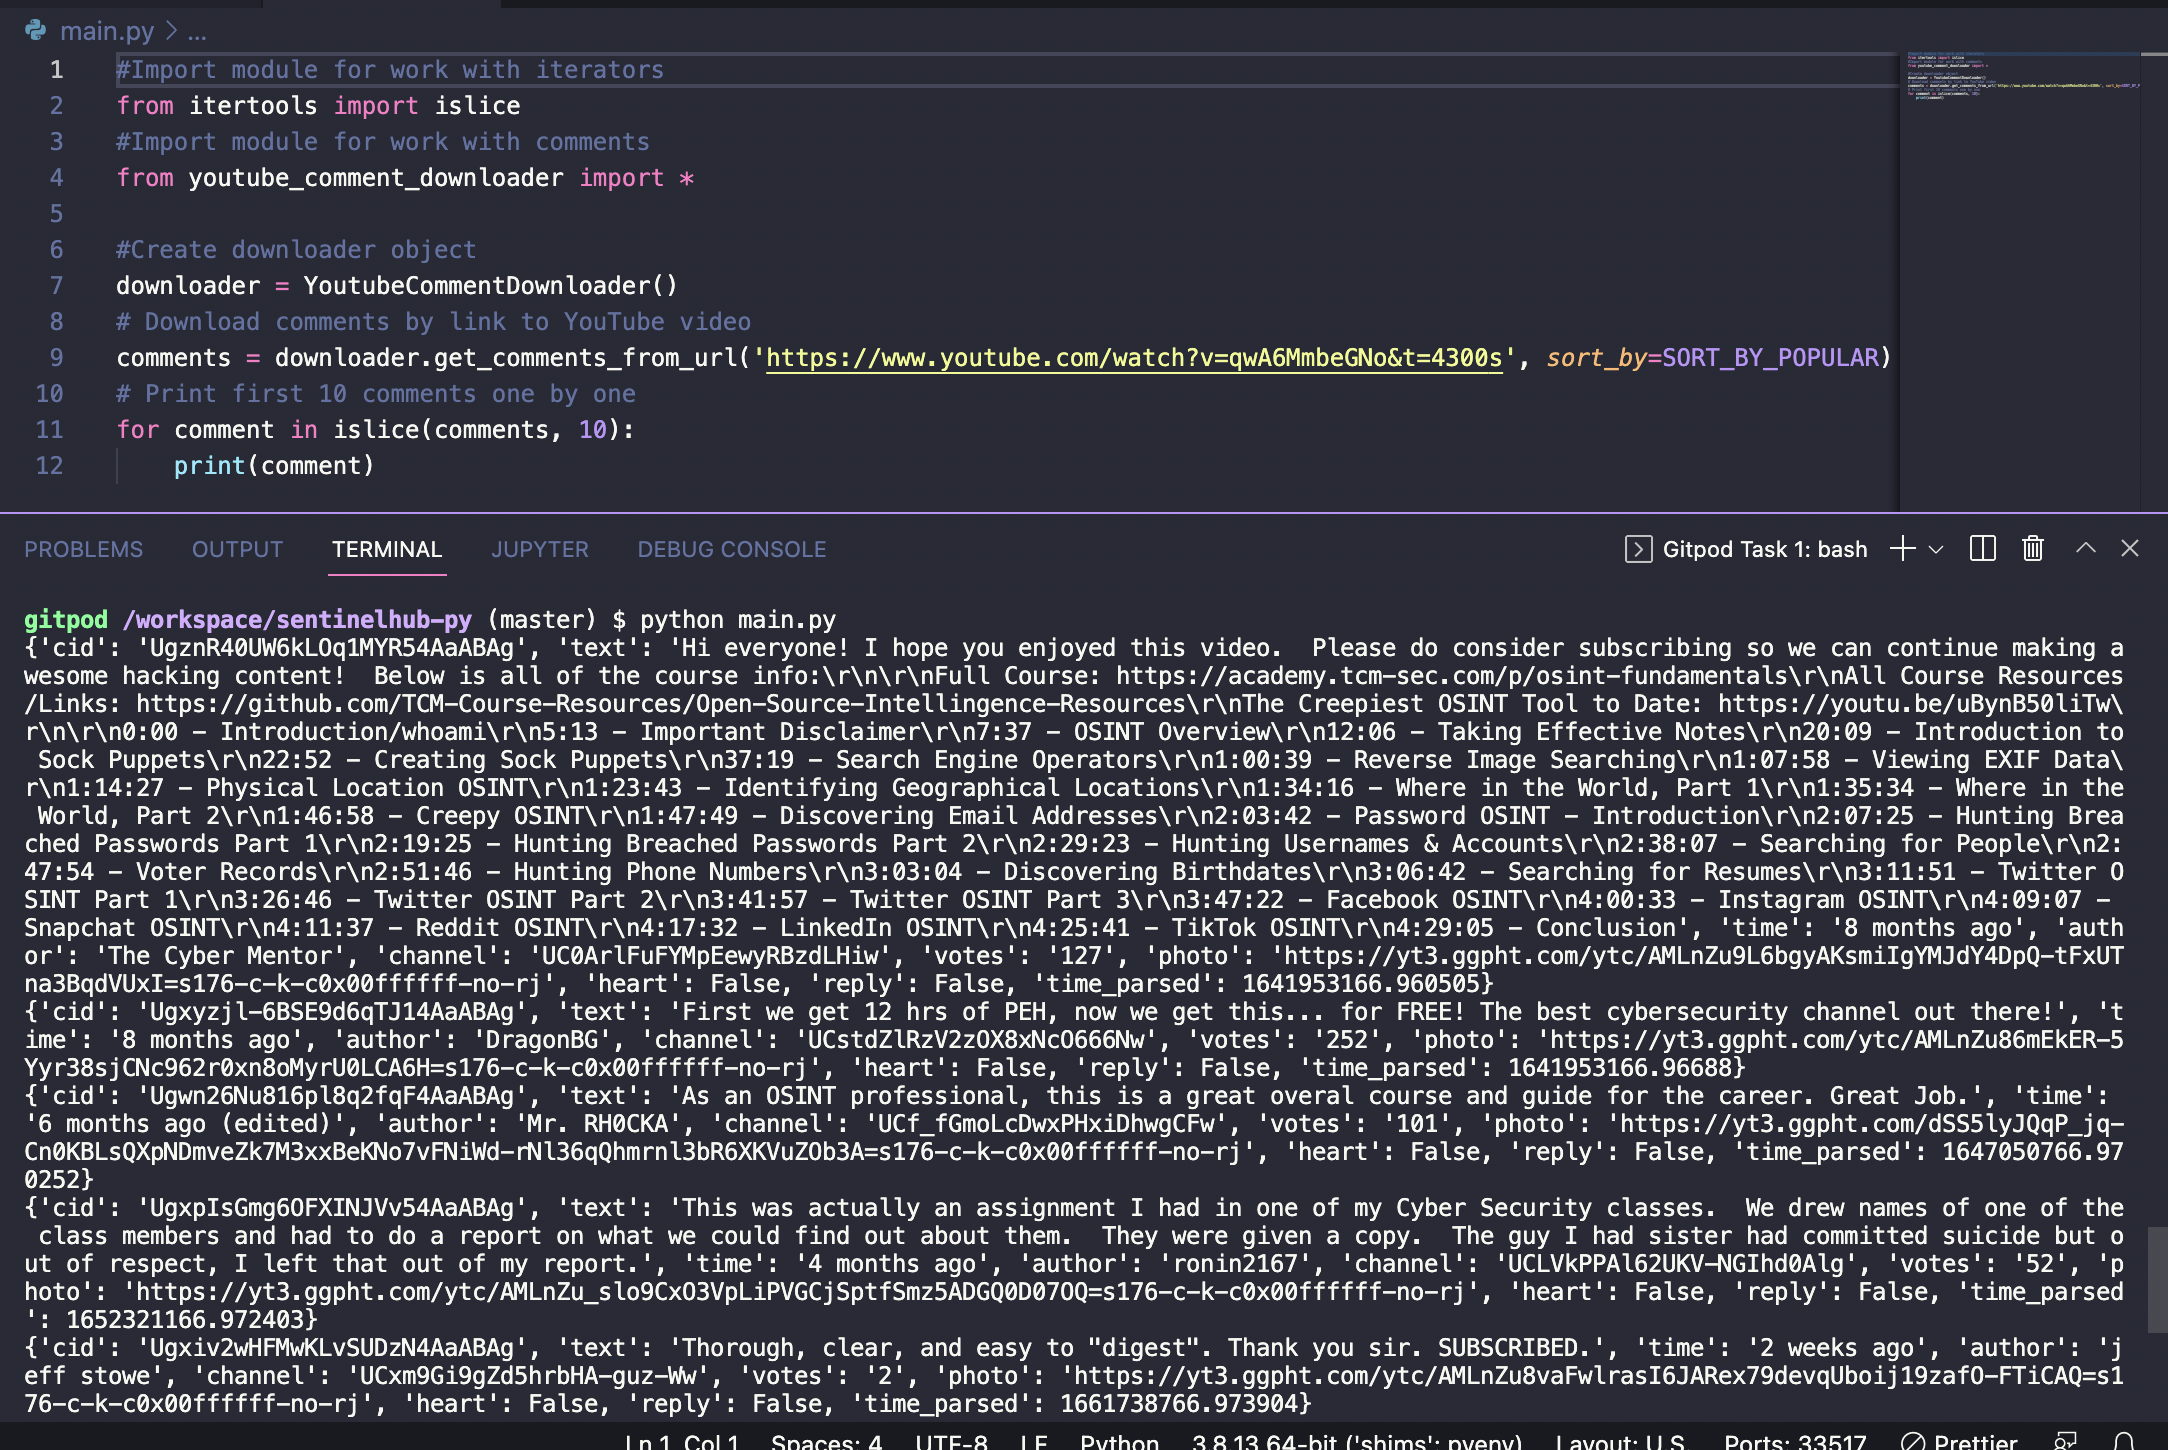Open the github.com TCM-Course-Resources link in terminal
Viewport: 2168px width, 1450px height.
[661, 704]
